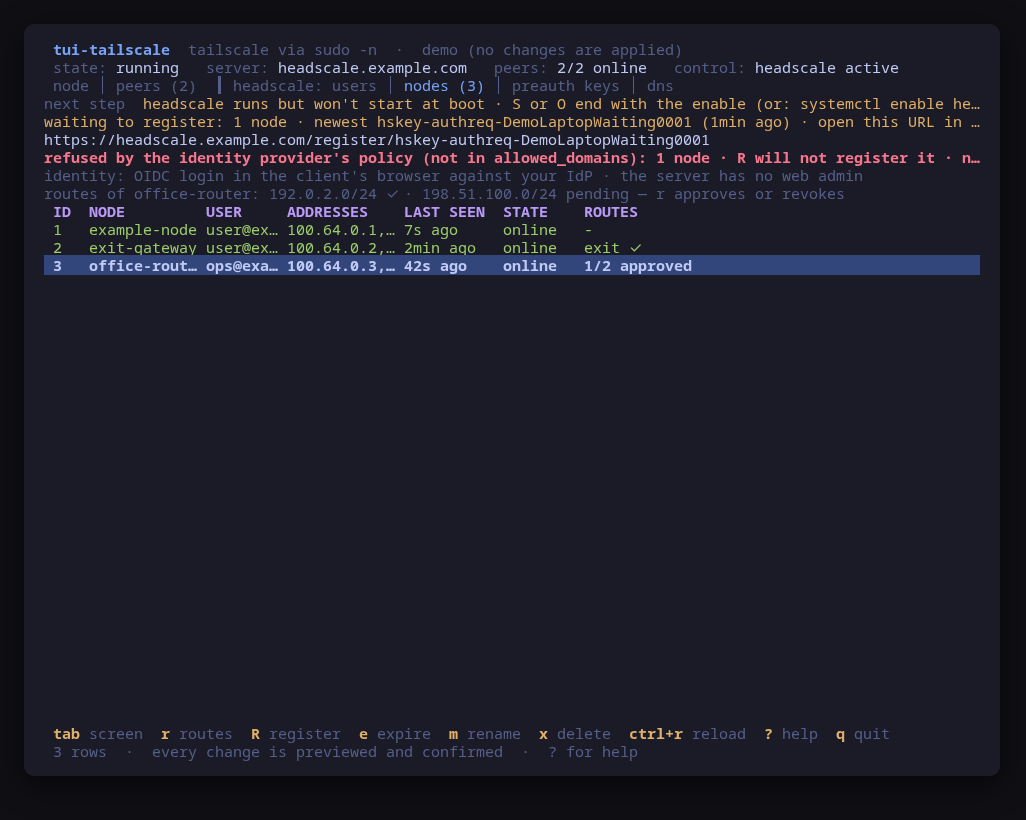
Task: Click the USER column header
Action: [x=224, y=212]
